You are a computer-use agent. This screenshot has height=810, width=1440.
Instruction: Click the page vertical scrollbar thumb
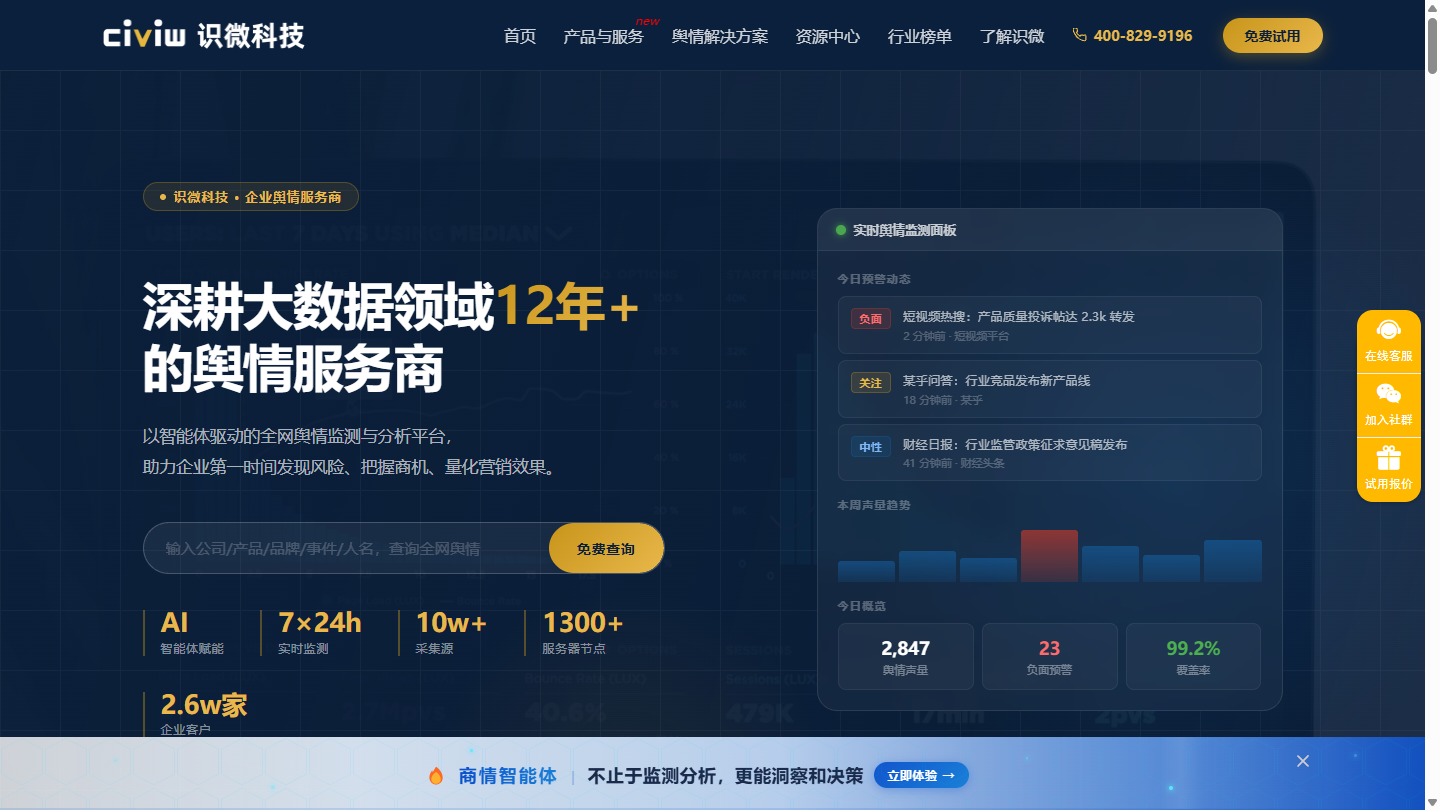tap(1432, 44)
